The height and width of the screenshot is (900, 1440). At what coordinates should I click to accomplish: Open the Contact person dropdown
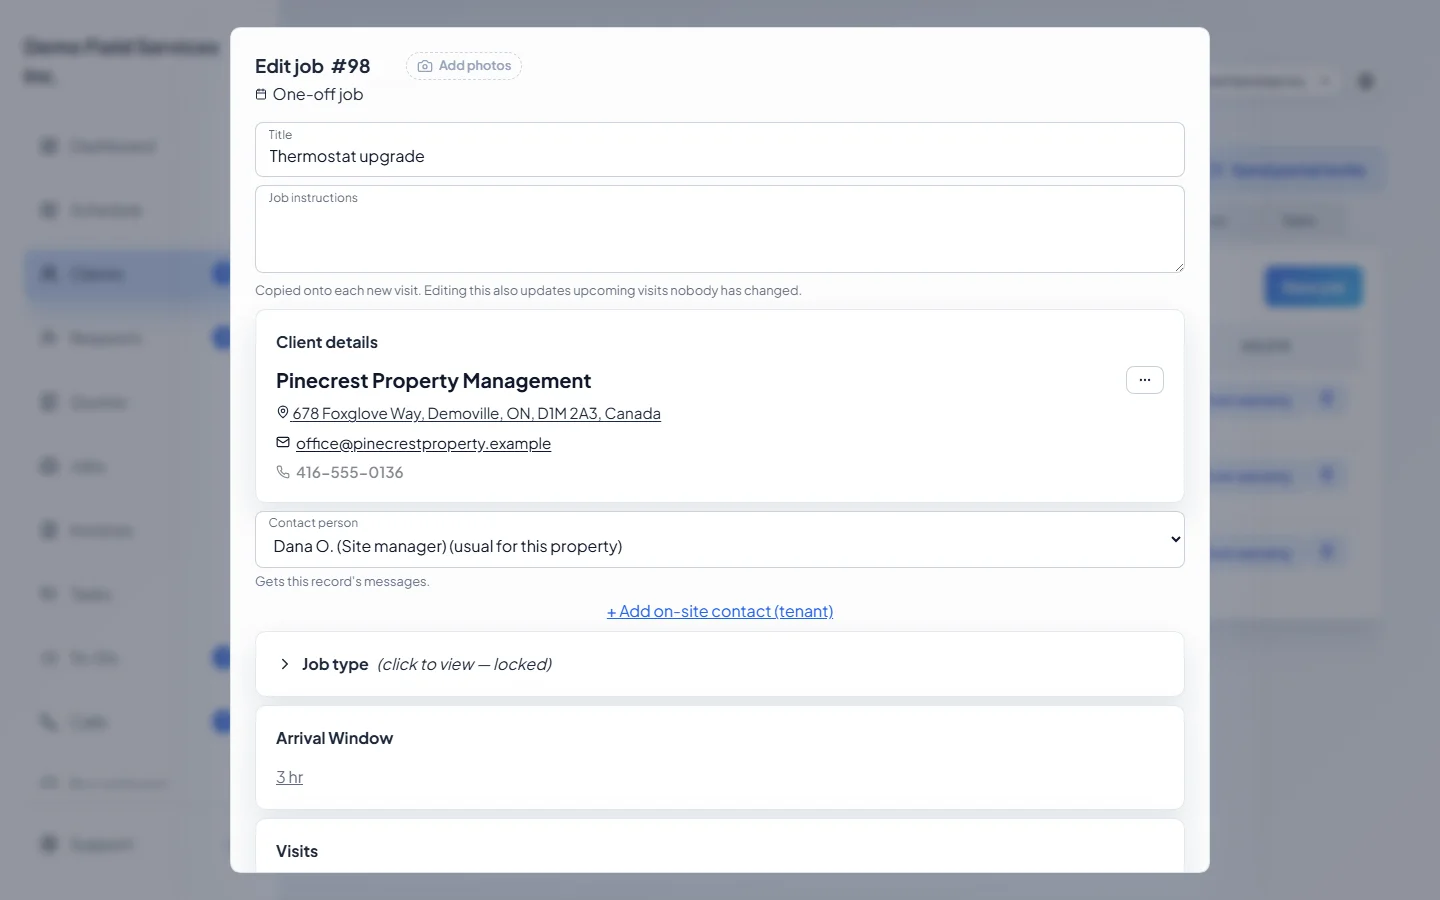[720, 540]
